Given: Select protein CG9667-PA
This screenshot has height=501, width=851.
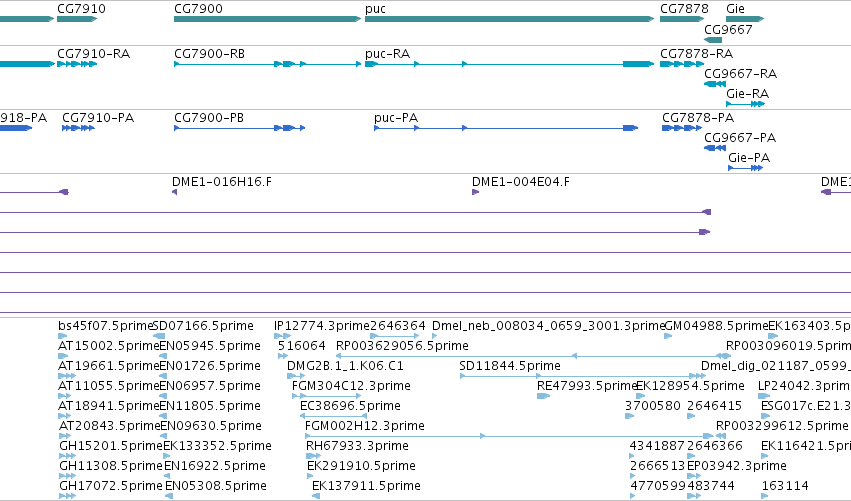Looking at the screenshot, I should click(740, 137).
